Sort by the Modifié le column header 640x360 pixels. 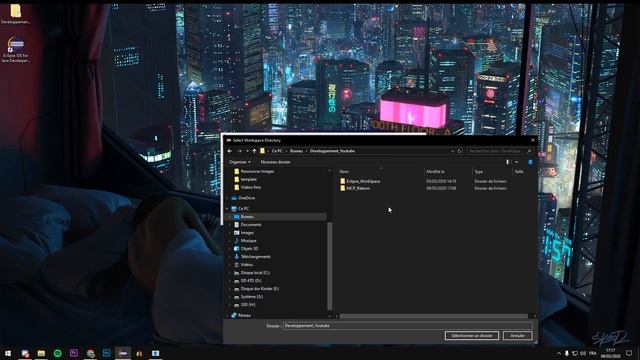(435, 172)
